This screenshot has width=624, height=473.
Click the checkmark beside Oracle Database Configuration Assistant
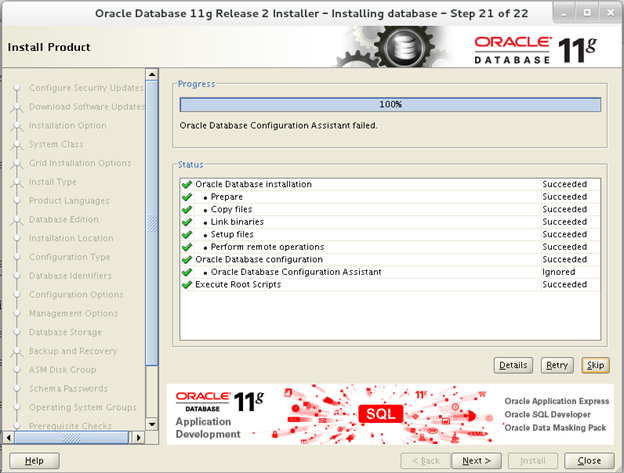(187, 272)
